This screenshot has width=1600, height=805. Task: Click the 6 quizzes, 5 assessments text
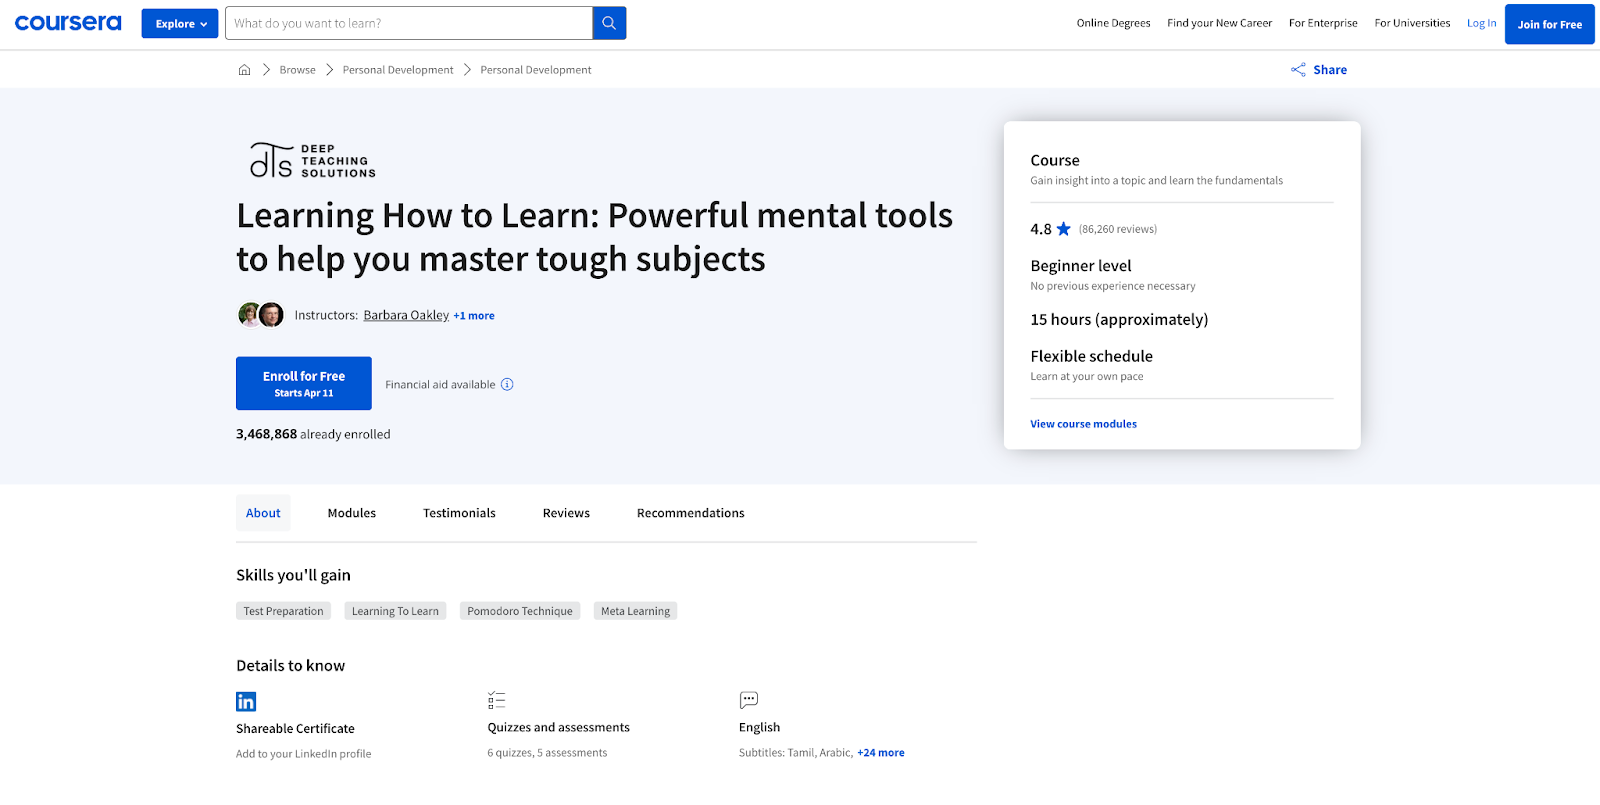pos(547,753)
